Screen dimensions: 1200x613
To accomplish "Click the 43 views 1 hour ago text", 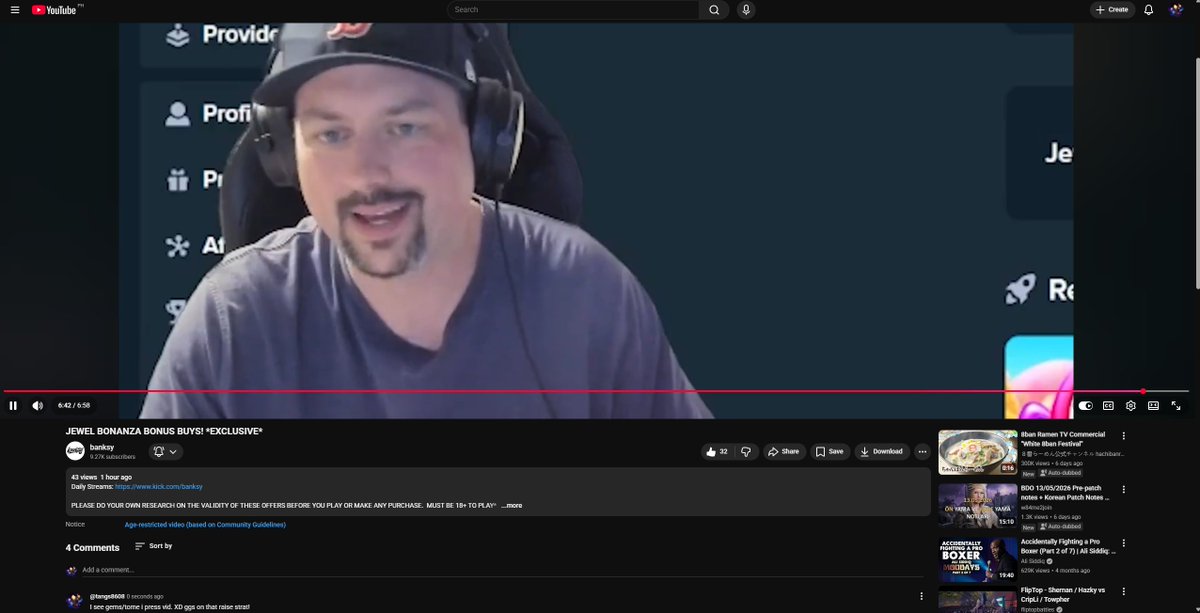I will (x=101, y=477).
